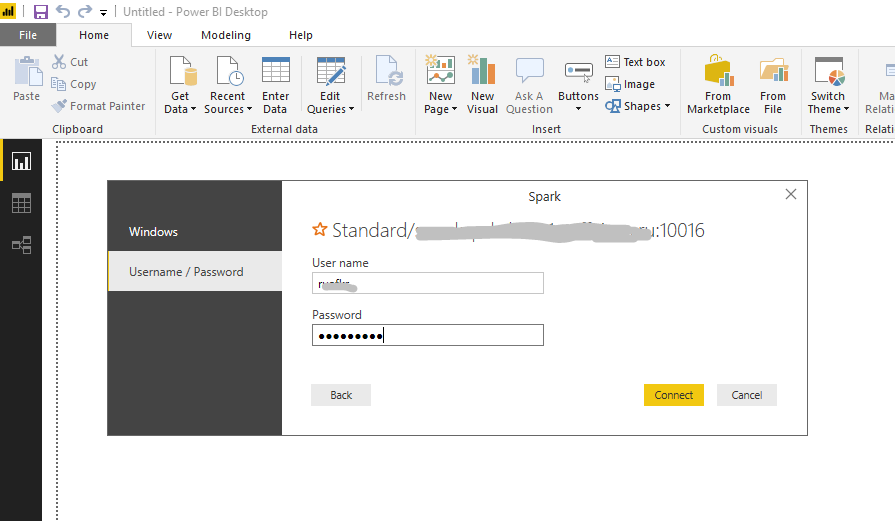Expand the Switch Theme dropdown

(828, 109)
